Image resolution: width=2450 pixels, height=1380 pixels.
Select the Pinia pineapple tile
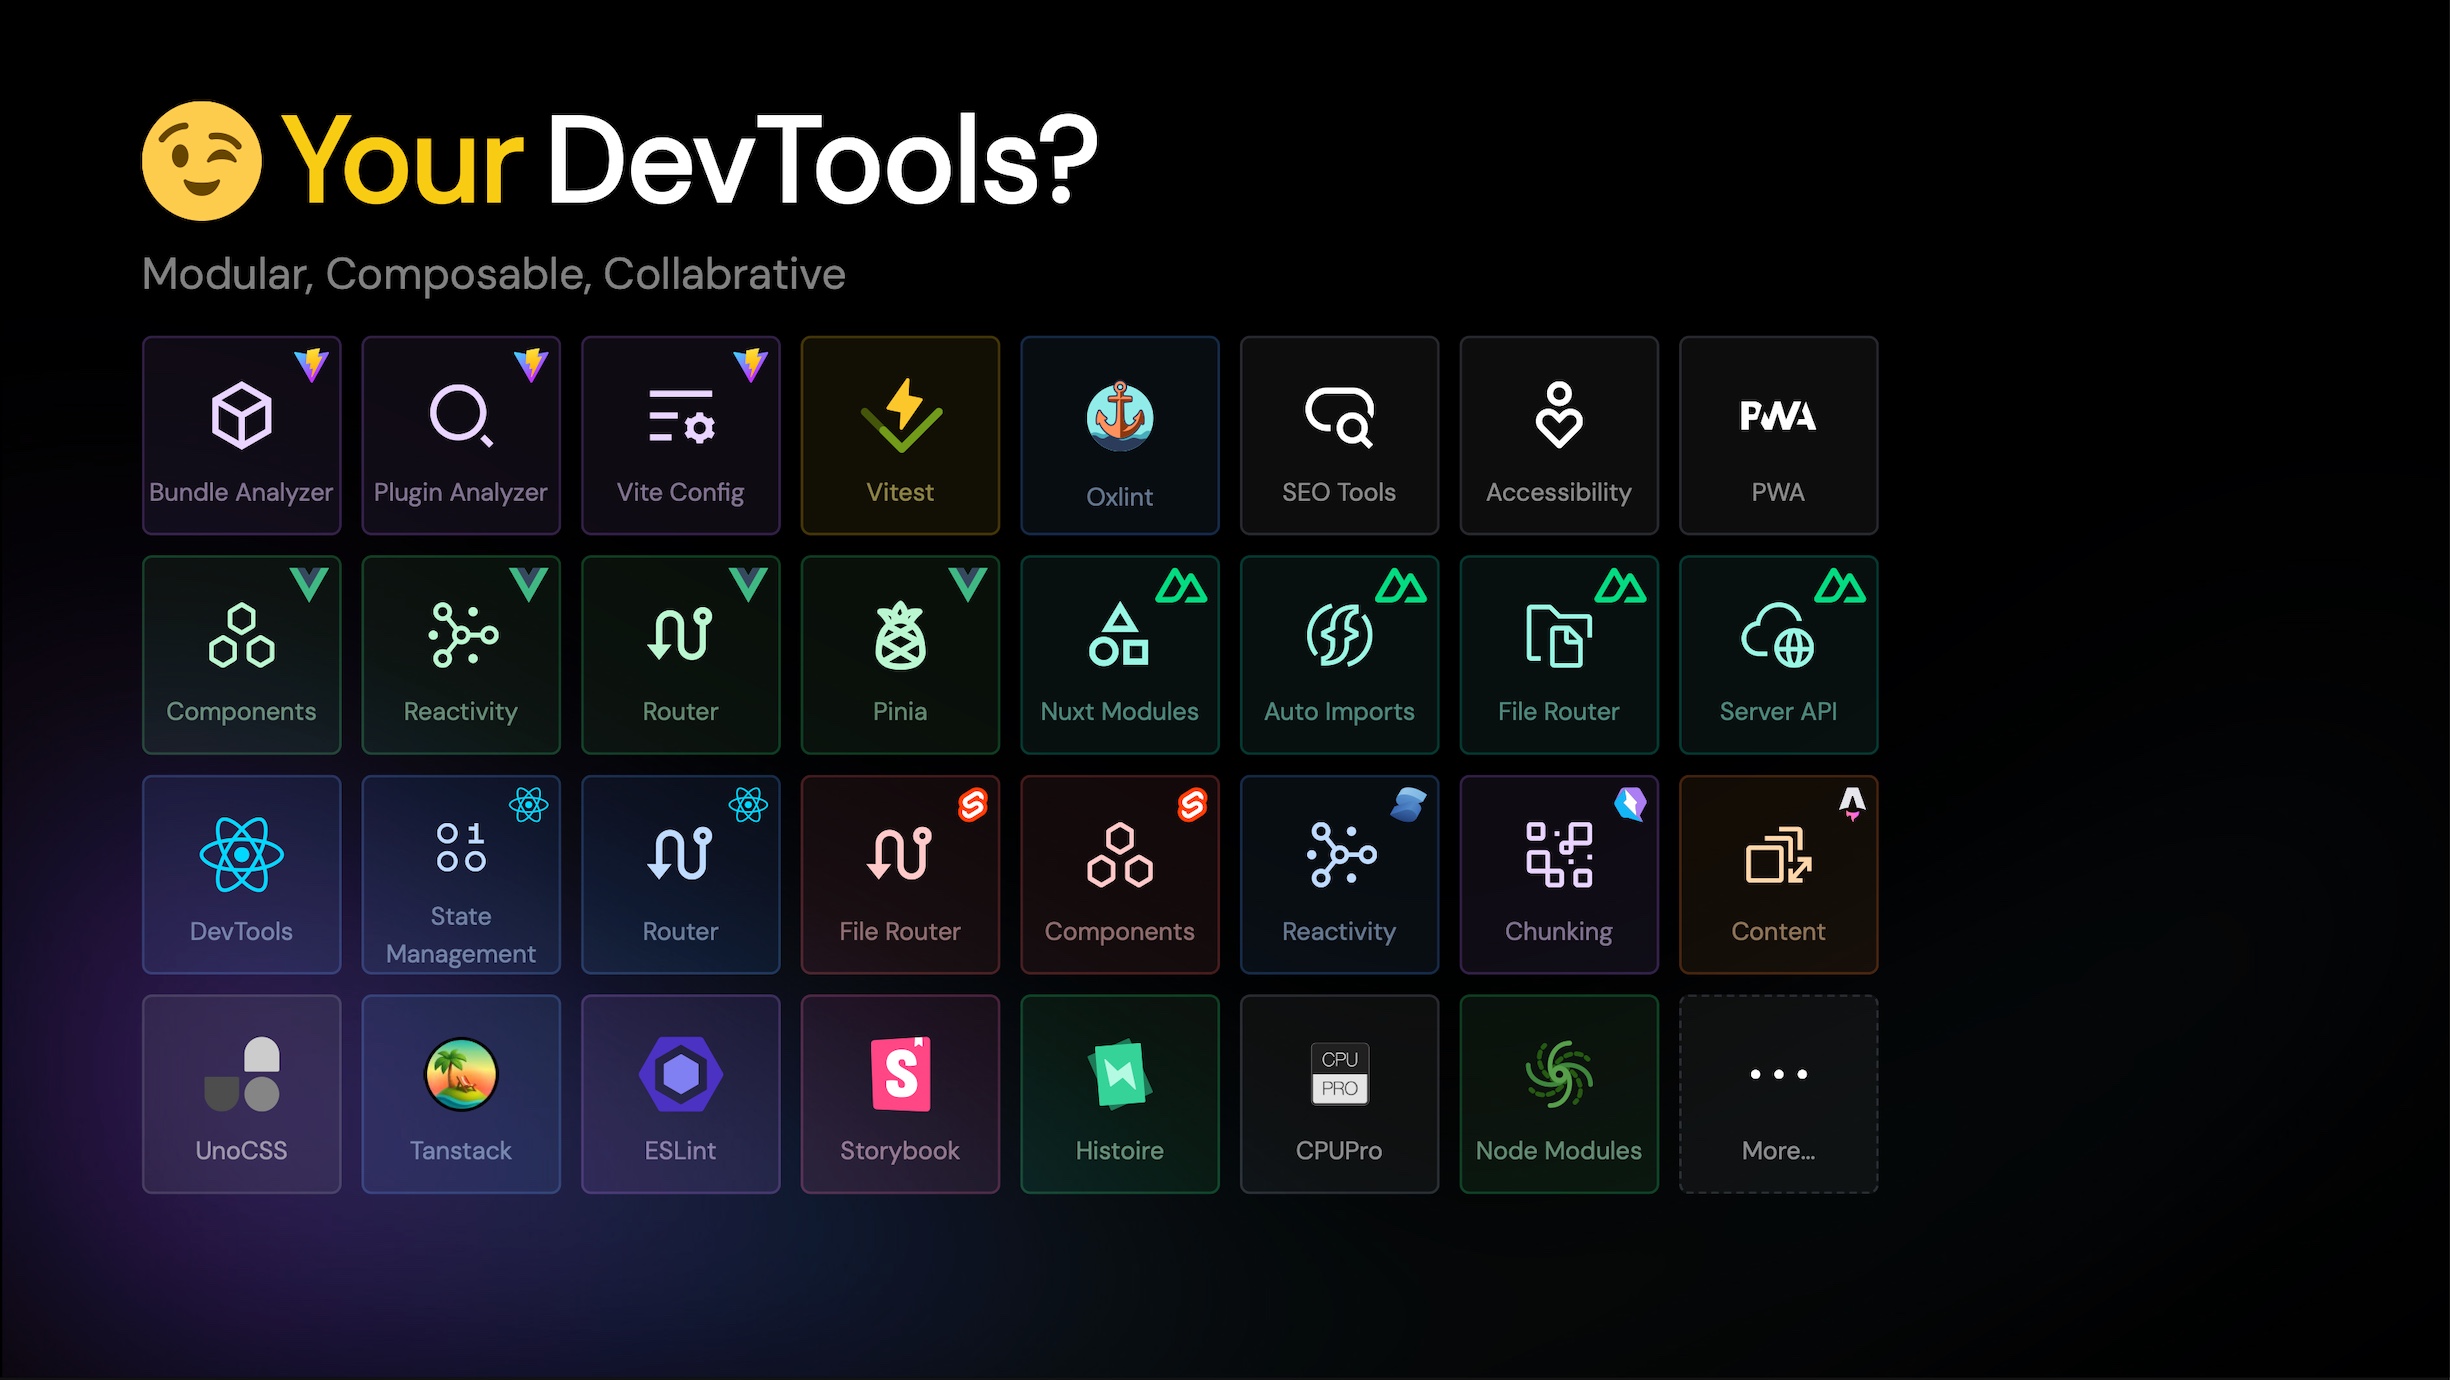point(899,655)
